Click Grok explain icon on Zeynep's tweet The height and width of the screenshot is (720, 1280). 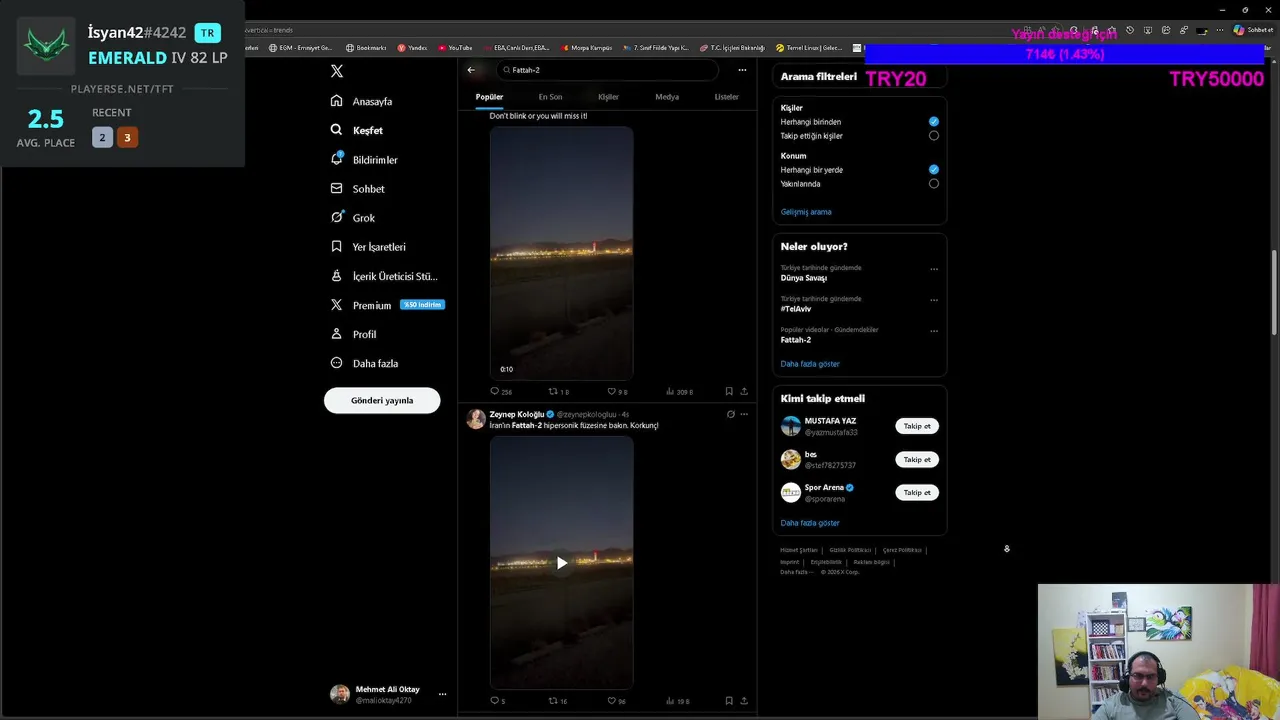click(x=730, y=414)
